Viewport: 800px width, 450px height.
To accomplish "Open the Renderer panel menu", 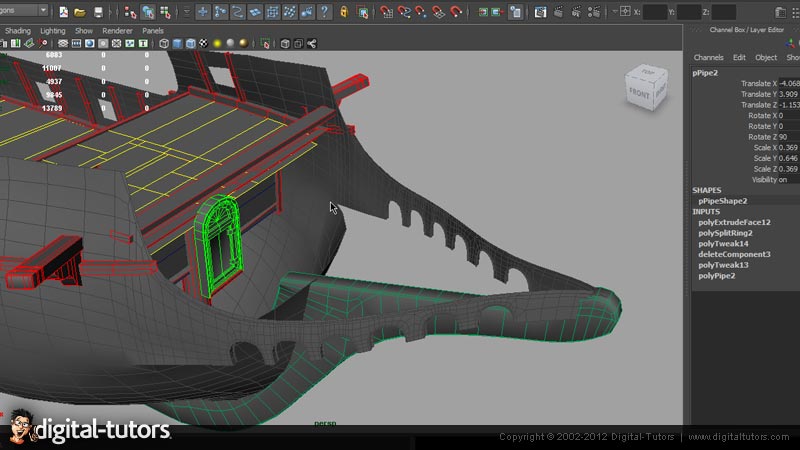I will click(118, 31).
